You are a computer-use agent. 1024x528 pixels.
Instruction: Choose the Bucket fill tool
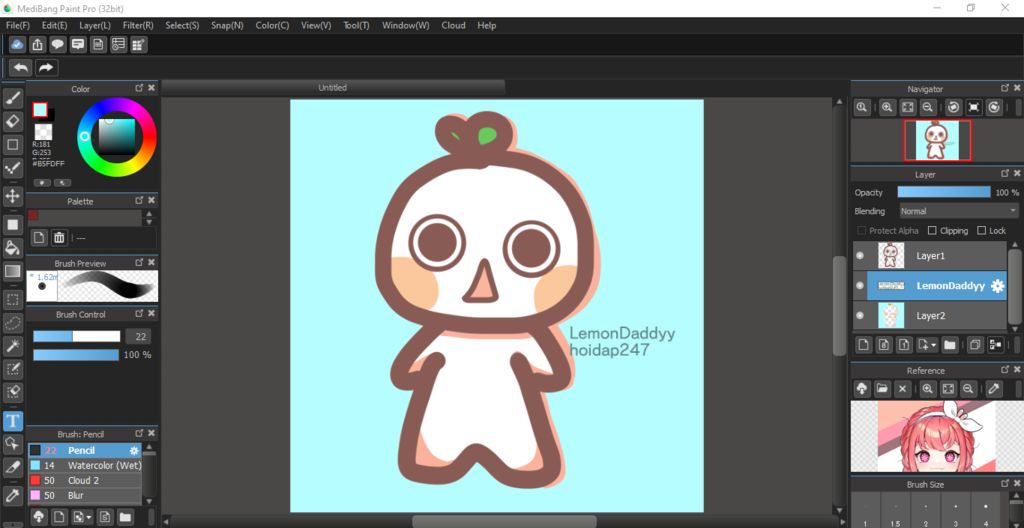[x=12, y=248]
